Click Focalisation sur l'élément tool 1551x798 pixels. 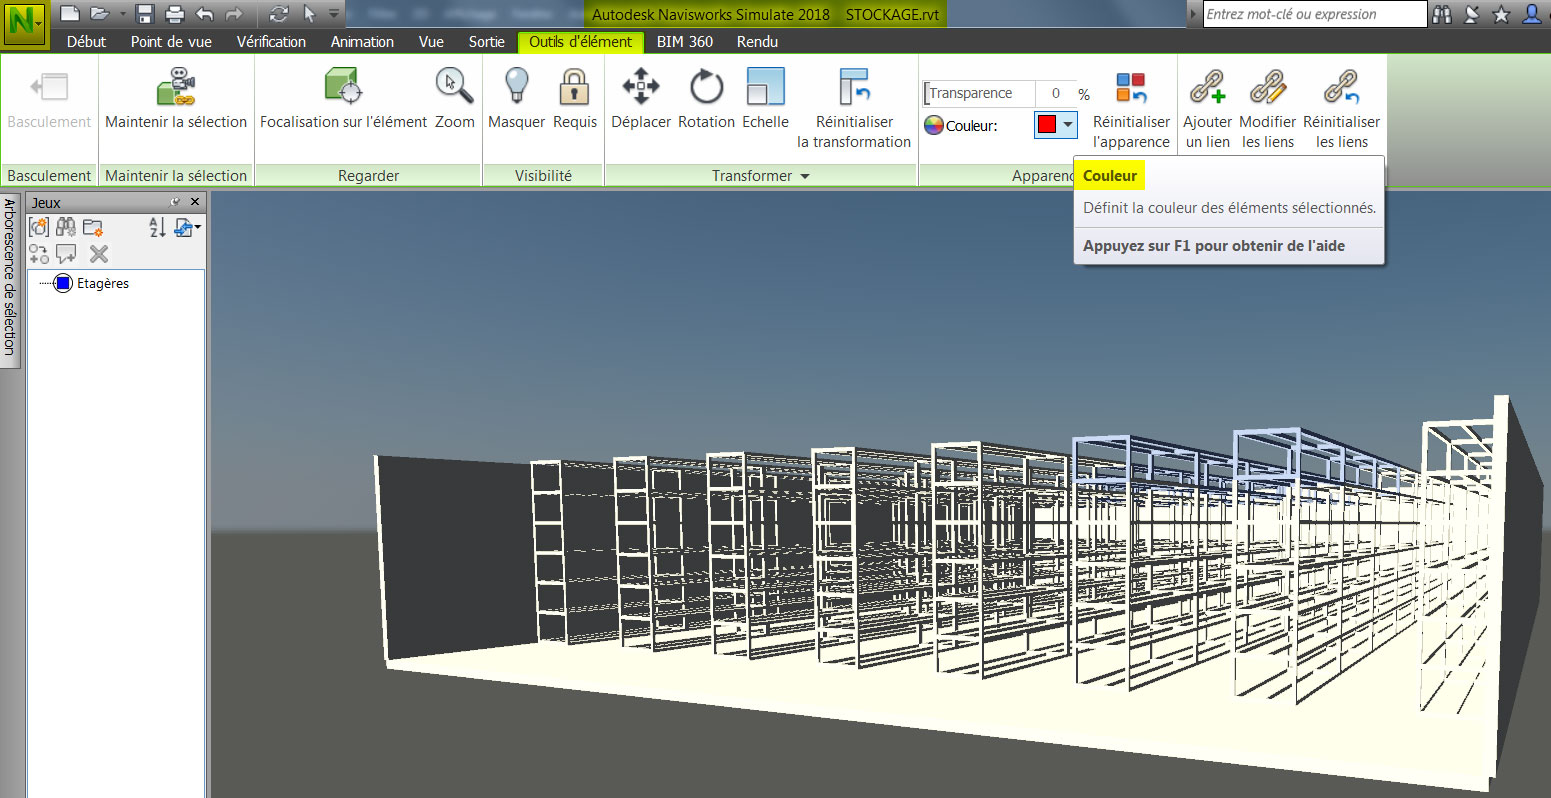(344, 98)
